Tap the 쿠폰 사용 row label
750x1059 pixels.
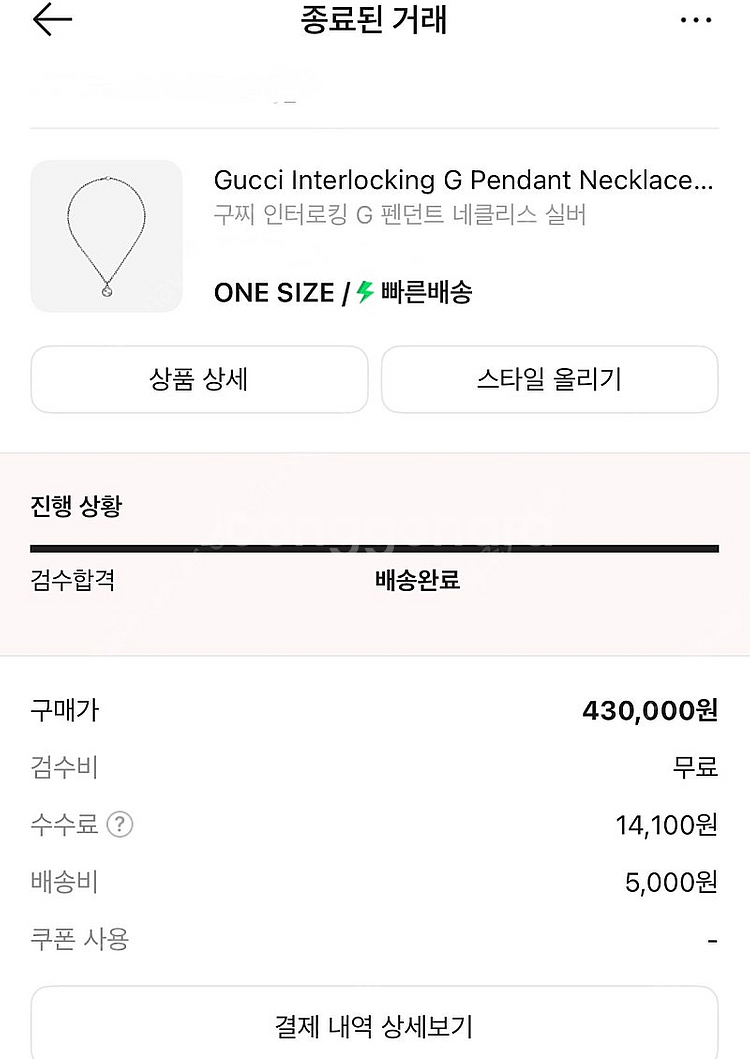(x=80, y=939)
